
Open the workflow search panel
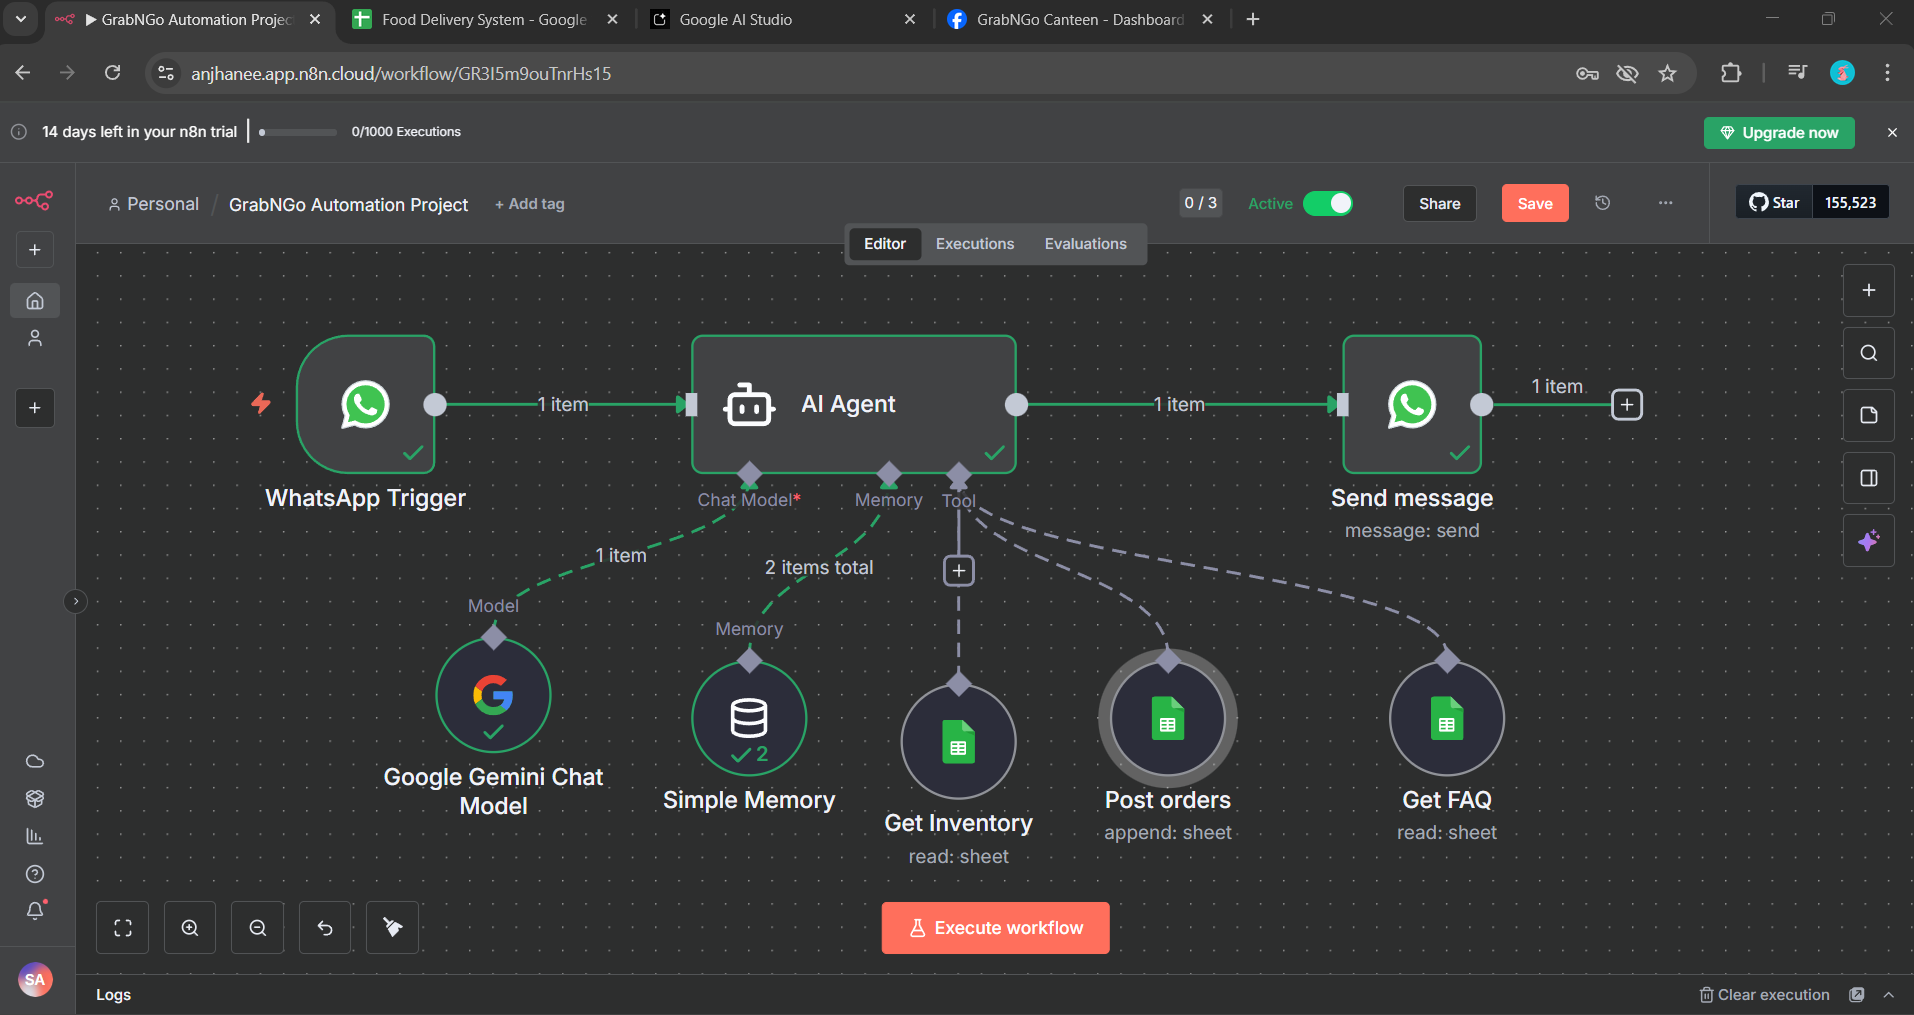click(x=1868, y=352)
